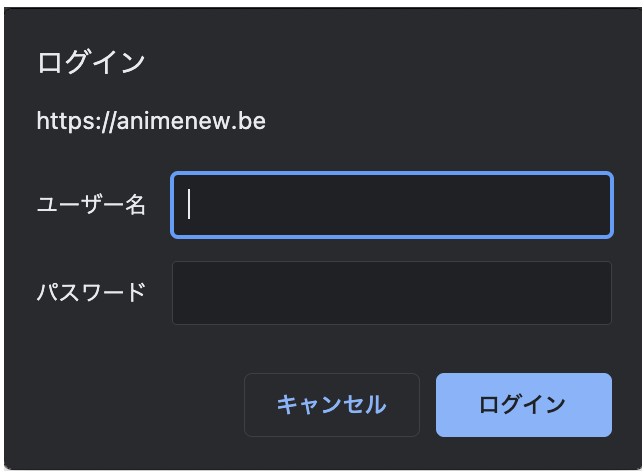This screenshot has height=472, width=644.
Task: Click the https://animenew.be URL text
Action: pyautogui.click(x=151, y=121)
